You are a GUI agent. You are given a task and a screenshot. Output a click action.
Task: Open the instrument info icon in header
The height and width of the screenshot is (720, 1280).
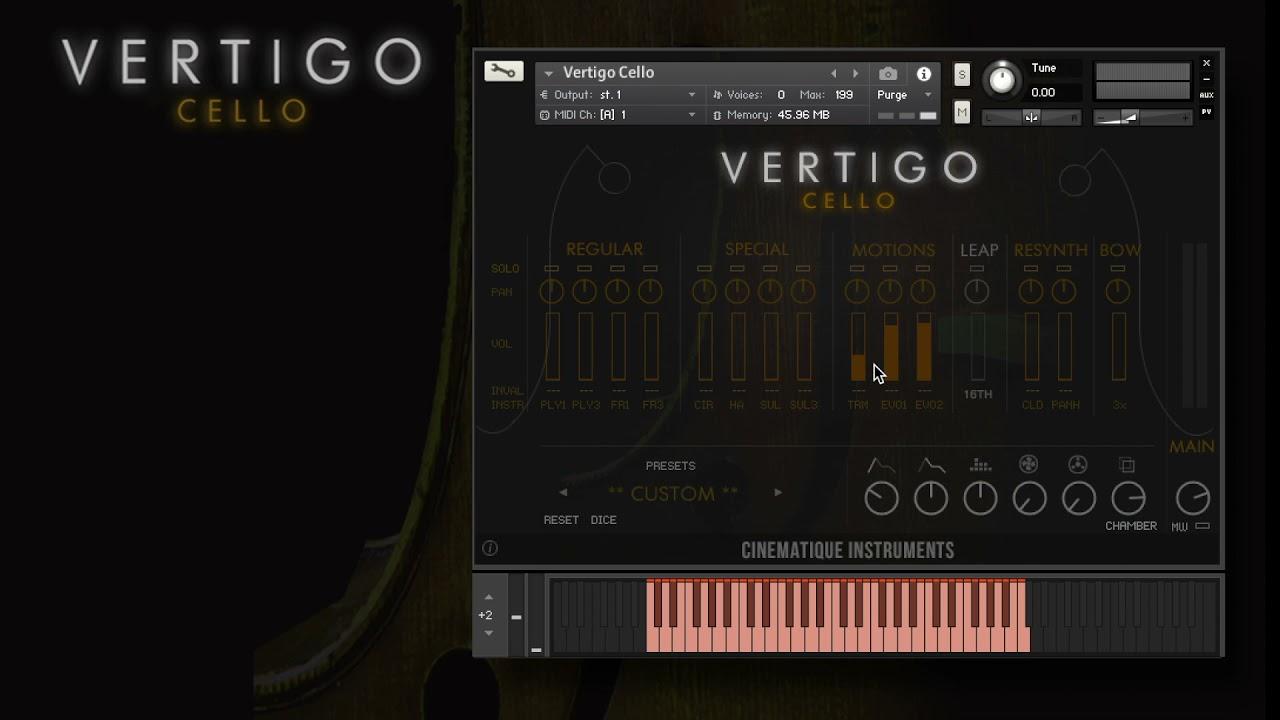coord(924,74)
